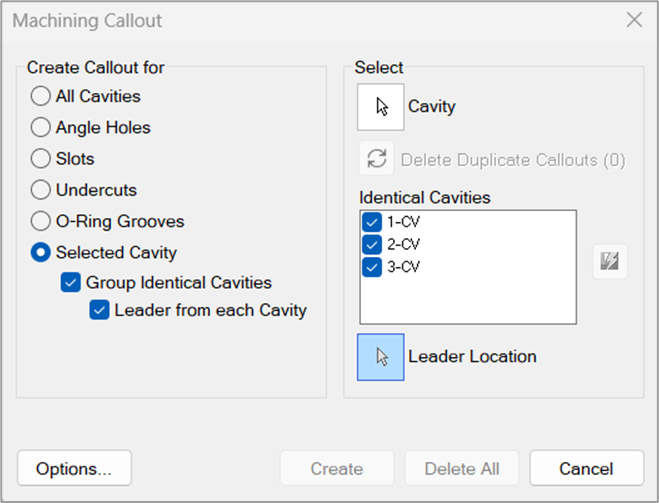Close the Machining Callout window
The height and width of the screenshot is (503, 659).
tap(634, 20)
